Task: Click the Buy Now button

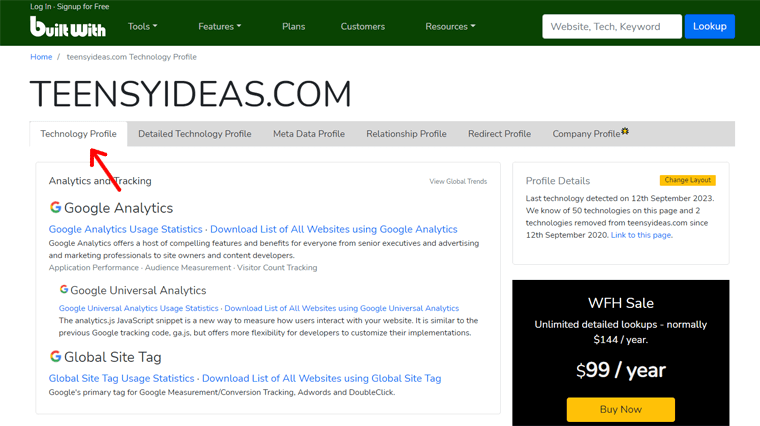Action: (x=620, y=410)
